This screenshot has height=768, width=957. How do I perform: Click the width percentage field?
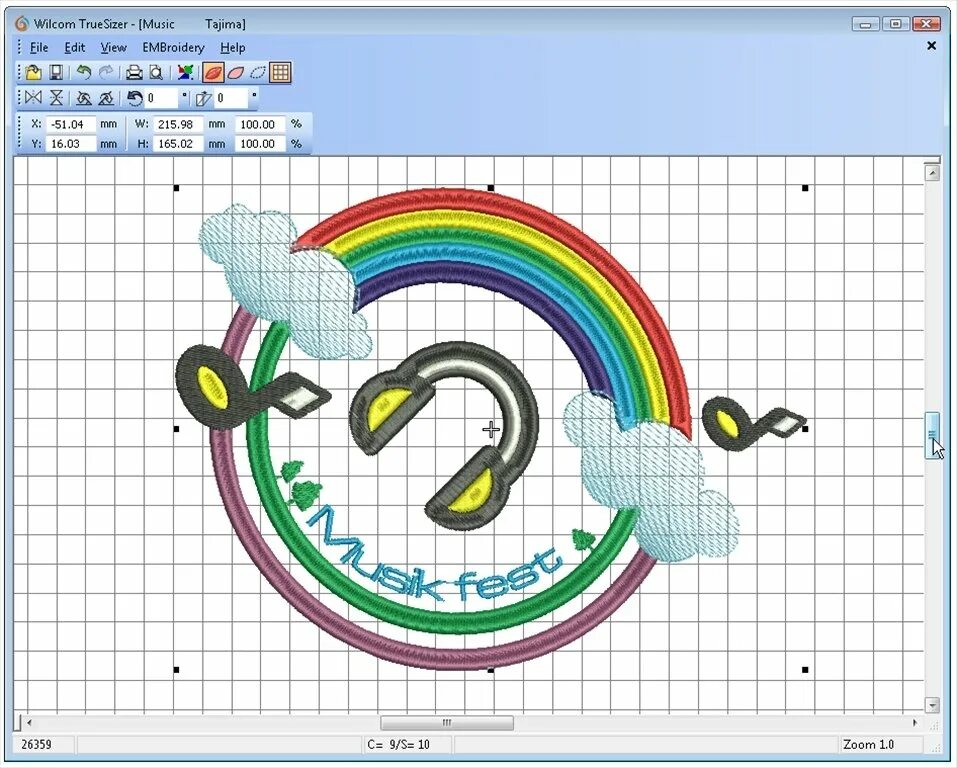pyautogui.click(x=260, y=124)
